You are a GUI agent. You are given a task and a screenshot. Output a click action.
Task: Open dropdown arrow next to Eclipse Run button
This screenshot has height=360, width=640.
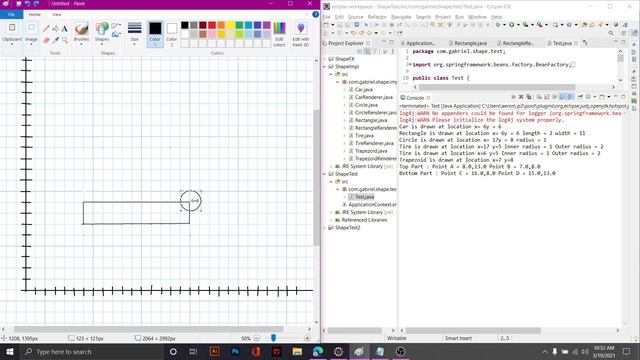click(x=518, y=25)
